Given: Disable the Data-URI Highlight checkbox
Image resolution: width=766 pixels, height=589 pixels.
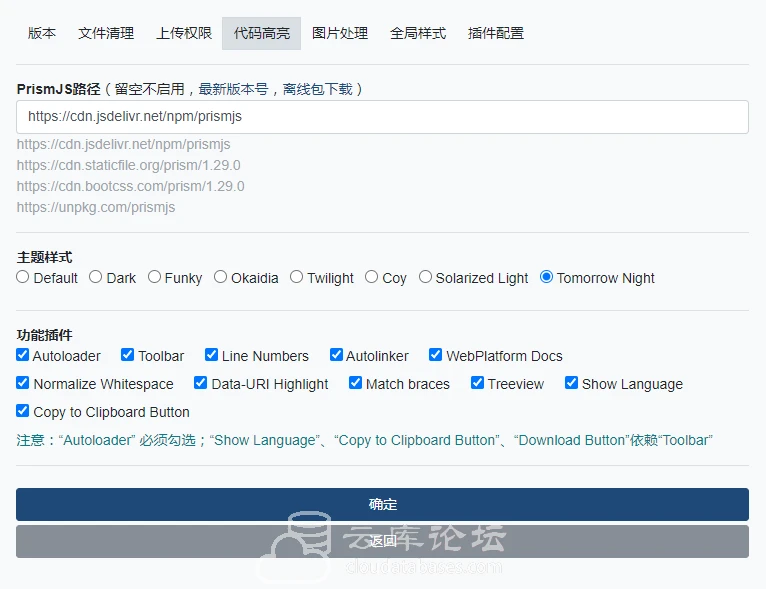Looking at the screenshot, I should pyautogui.click(x=200, y=382).
